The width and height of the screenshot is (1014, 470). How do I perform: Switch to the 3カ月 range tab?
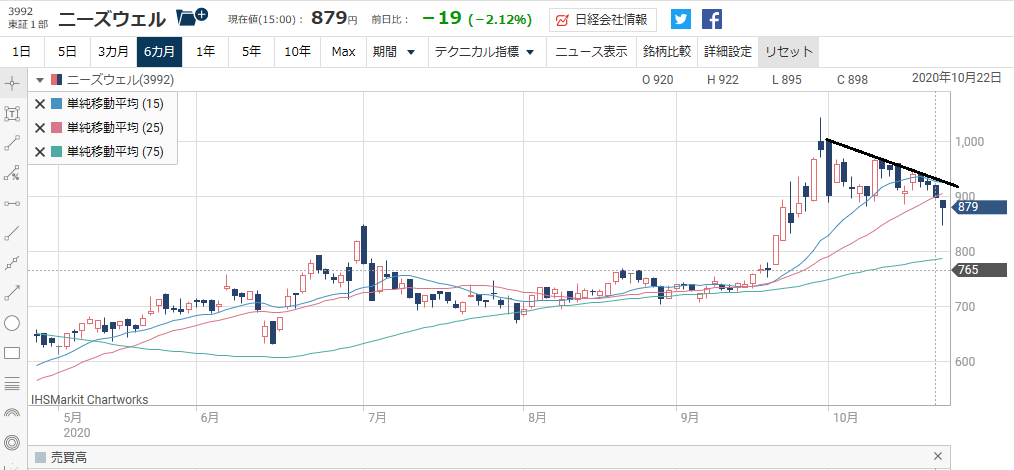pos(113,52)
